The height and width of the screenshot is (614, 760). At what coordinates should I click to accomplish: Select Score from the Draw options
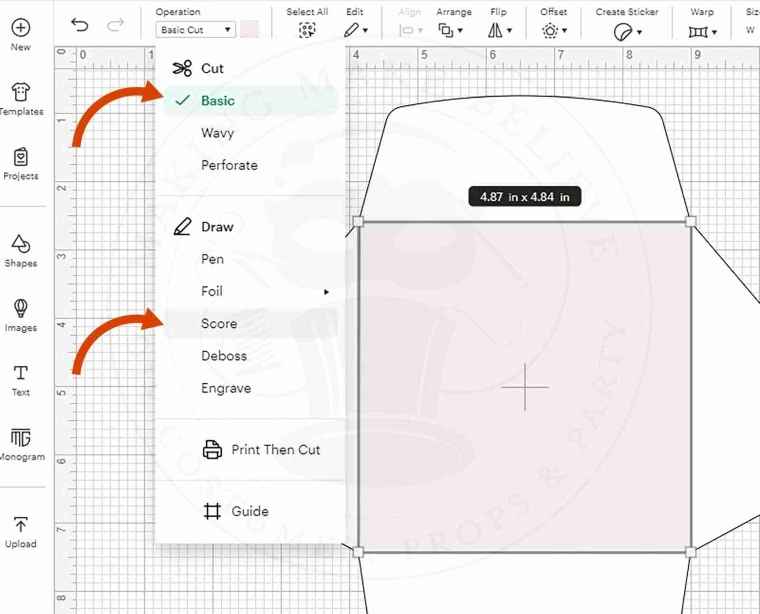[x=219, y=324]
